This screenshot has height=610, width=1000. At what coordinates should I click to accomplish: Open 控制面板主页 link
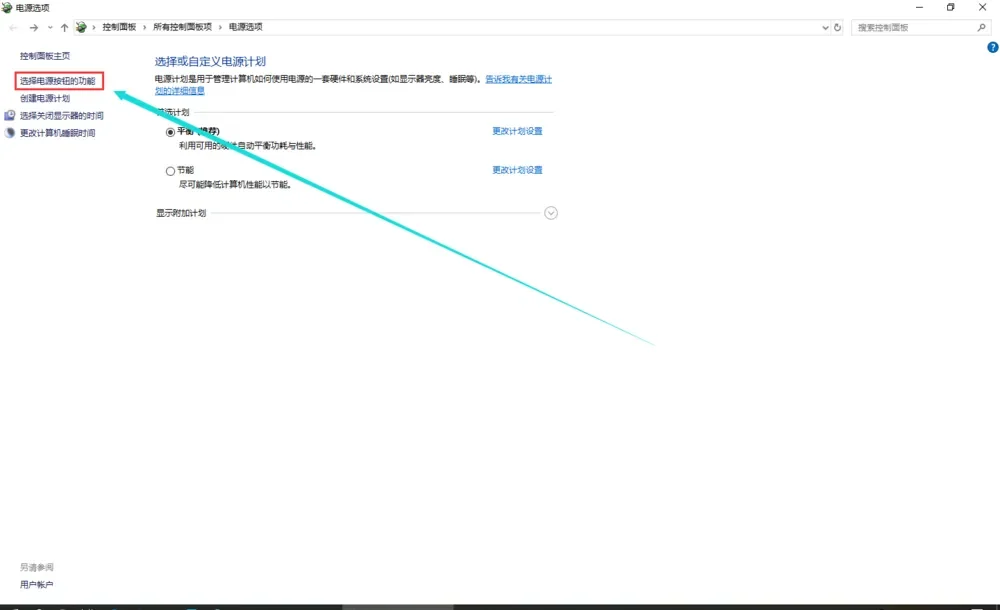(45, 56)
